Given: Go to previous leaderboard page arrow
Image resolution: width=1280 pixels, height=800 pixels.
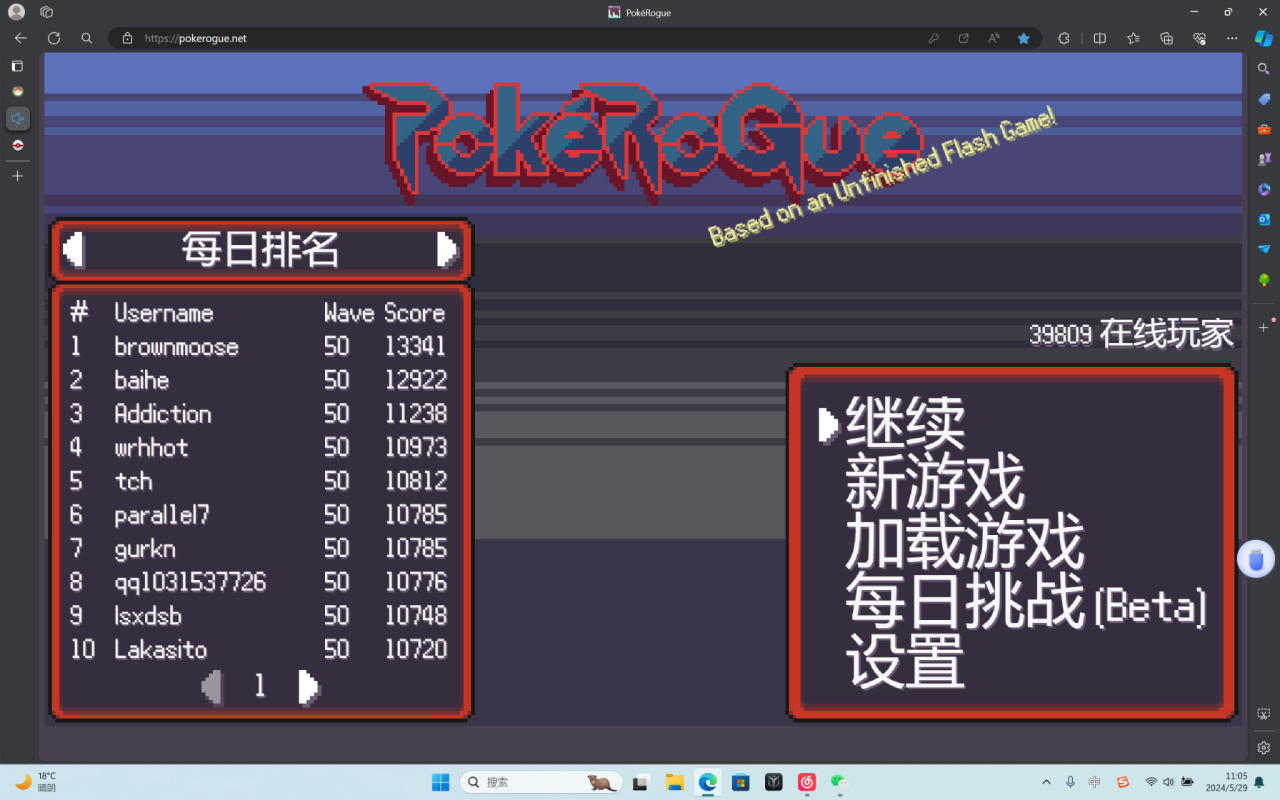Looking at the screenshot, I should 212,687.
